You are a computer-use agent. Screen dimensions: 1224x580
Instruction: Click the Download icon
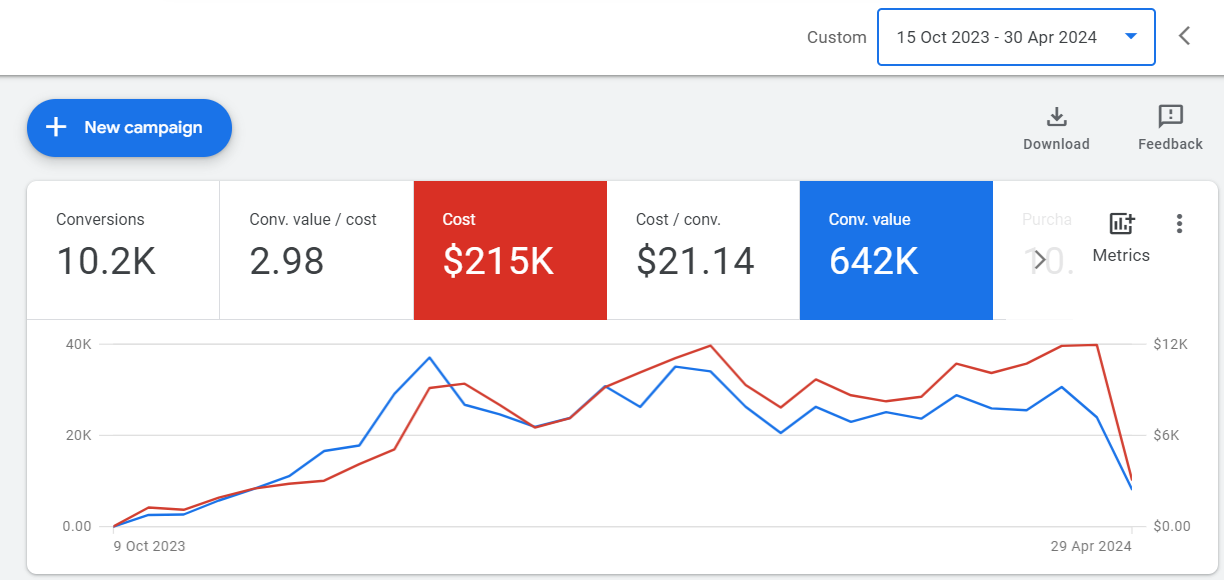pos(1056,117)
